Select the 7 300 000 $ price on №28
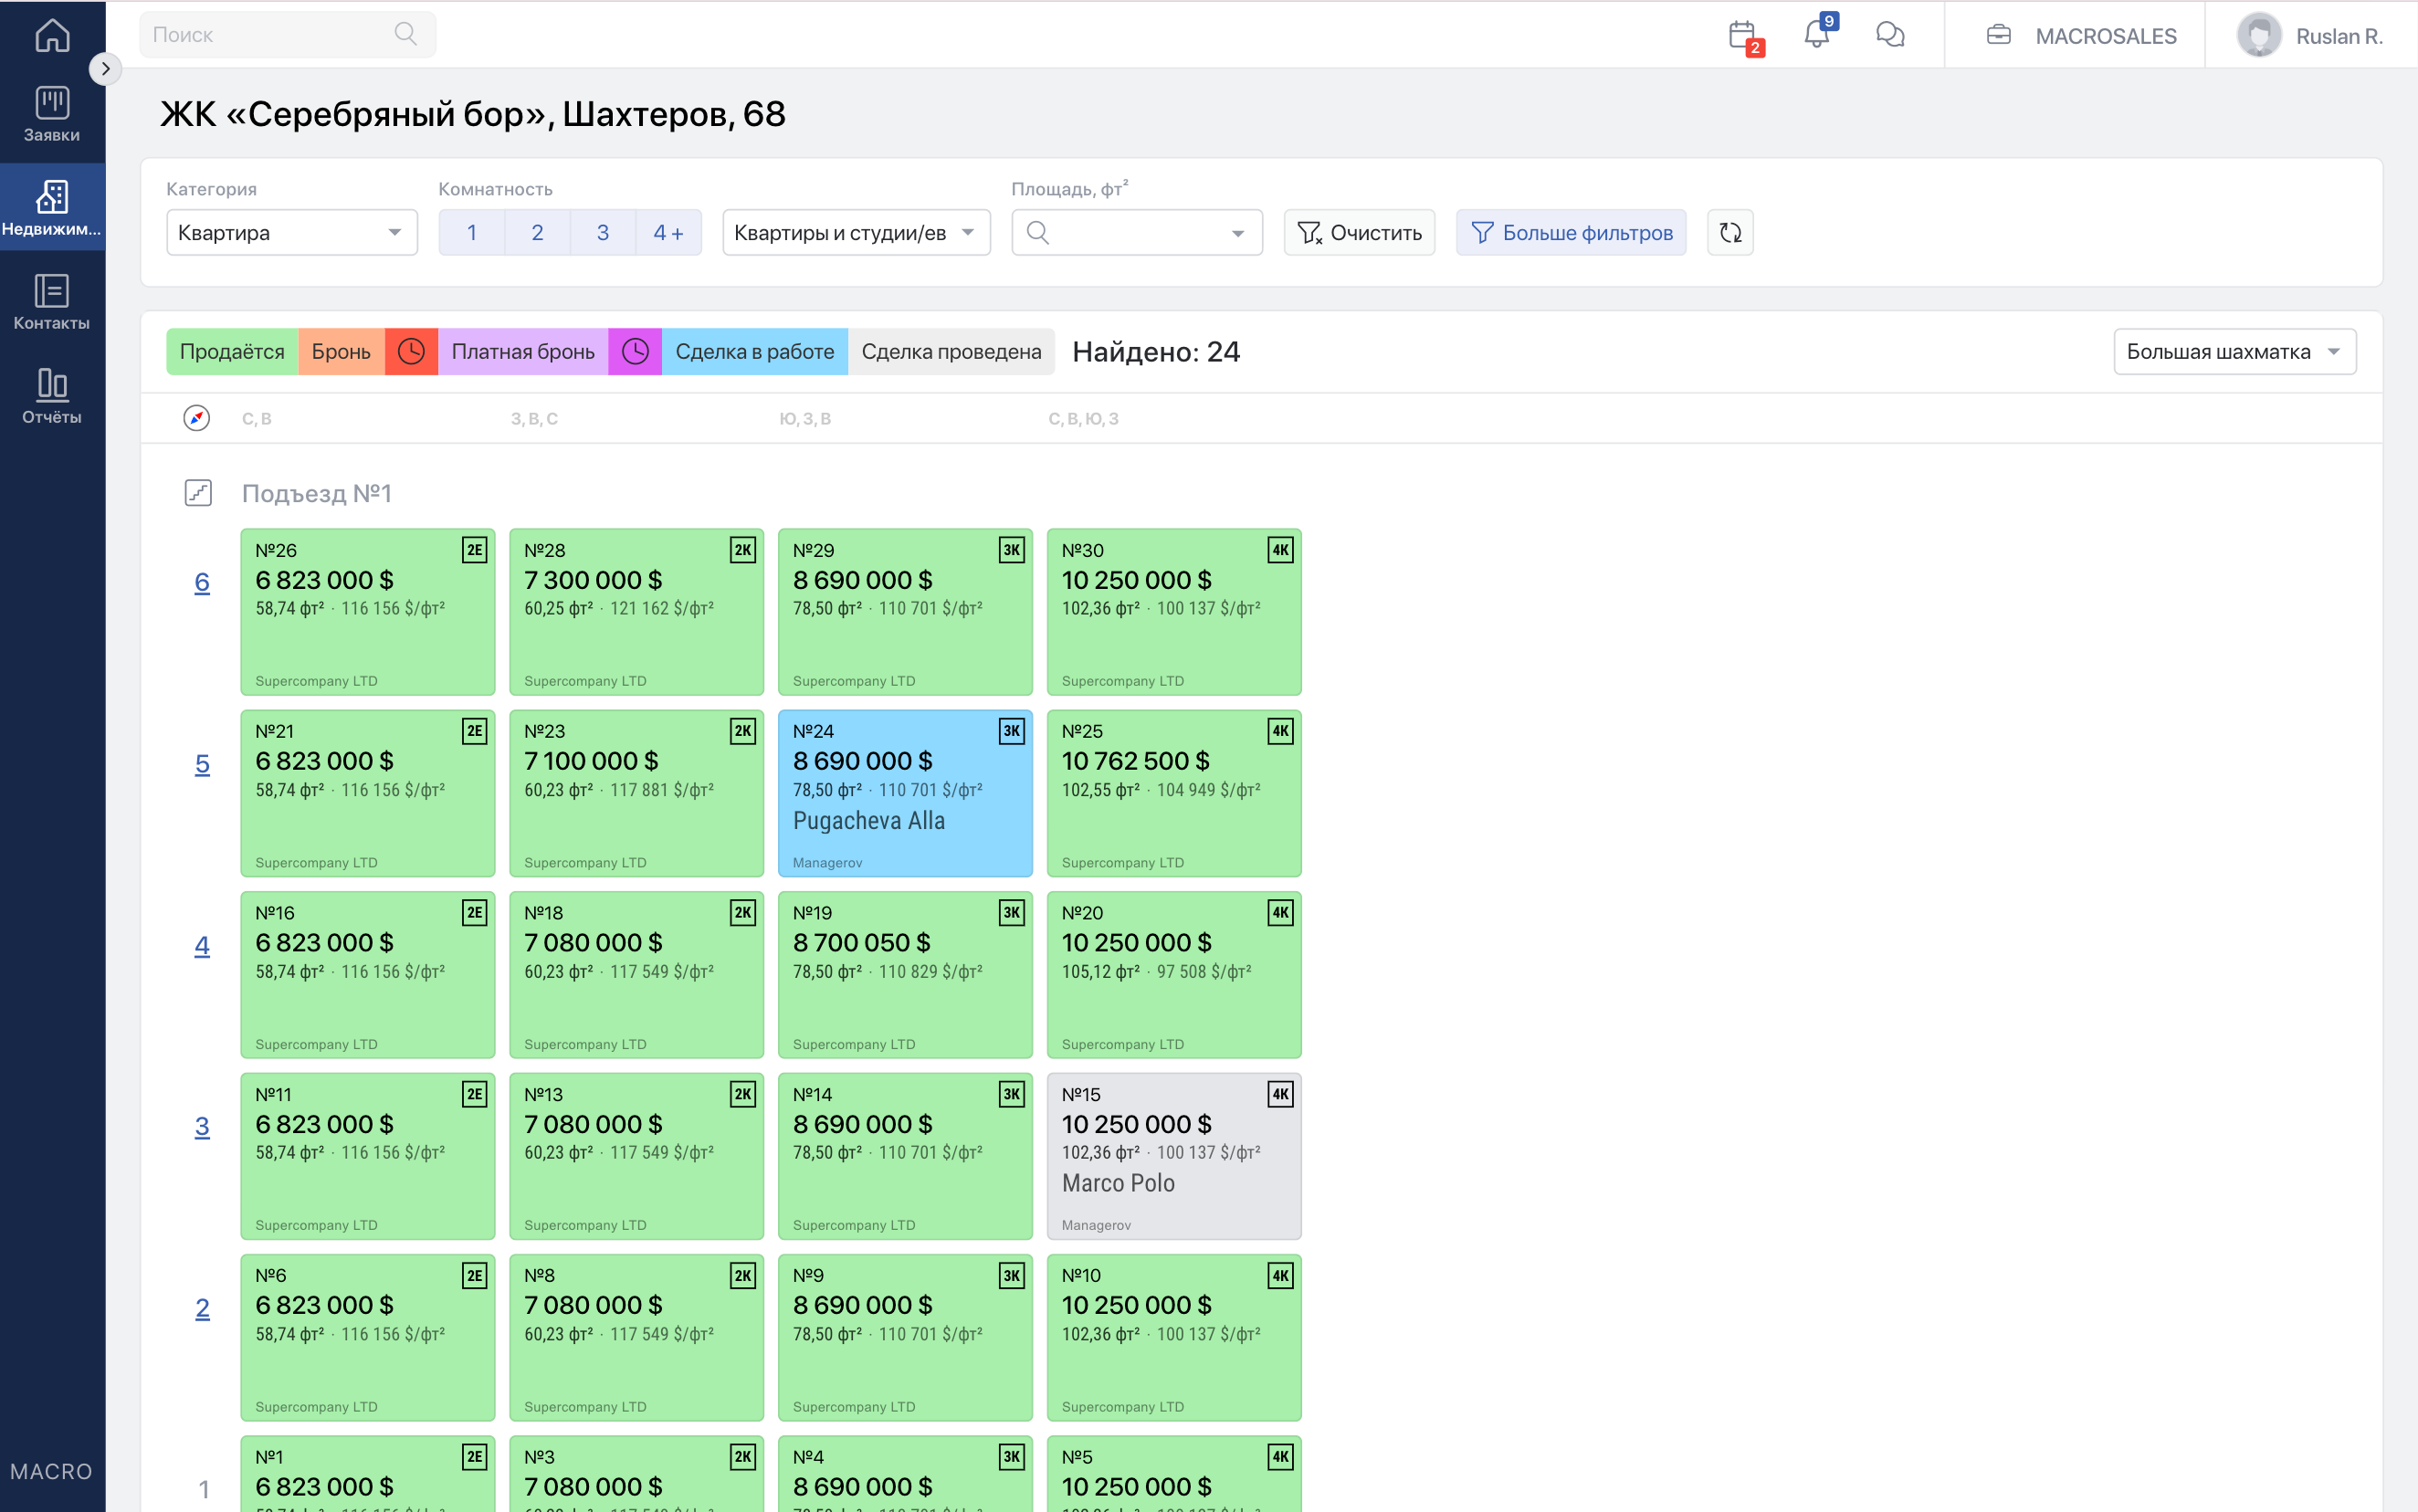 coord(593,580)
